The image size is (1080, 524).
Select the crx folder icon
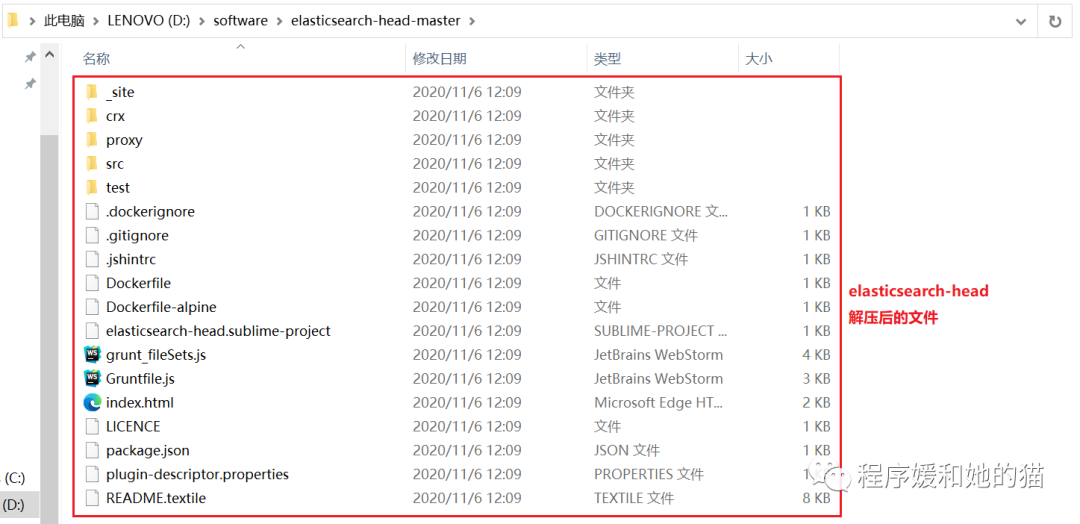pyautogui.click(x=92, y=116)
